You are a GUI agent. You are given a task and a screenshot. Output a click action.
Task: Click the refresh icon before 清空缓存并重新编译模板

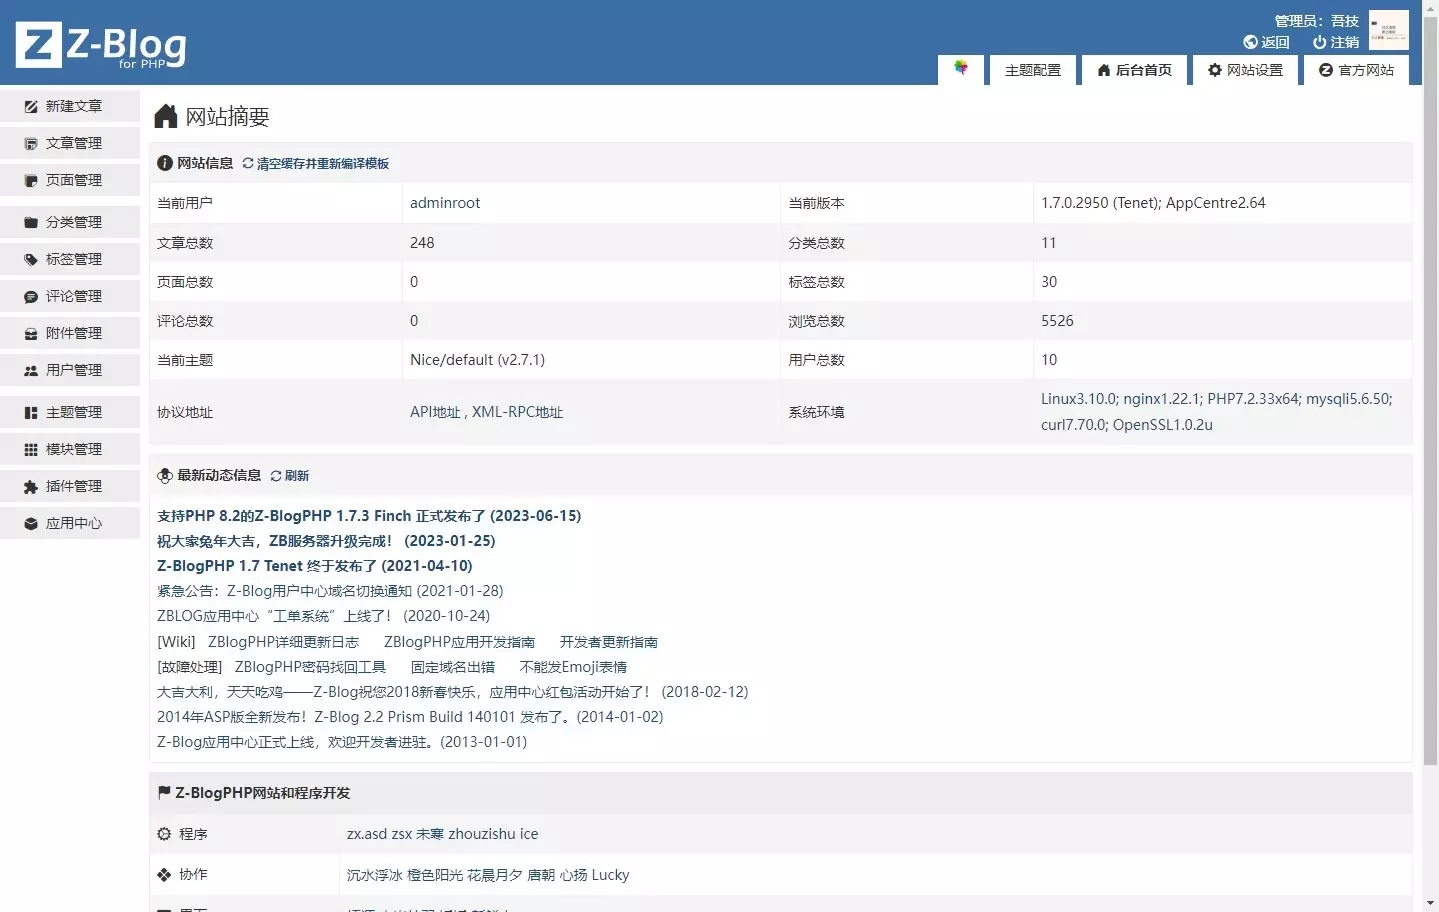(248, 163)
